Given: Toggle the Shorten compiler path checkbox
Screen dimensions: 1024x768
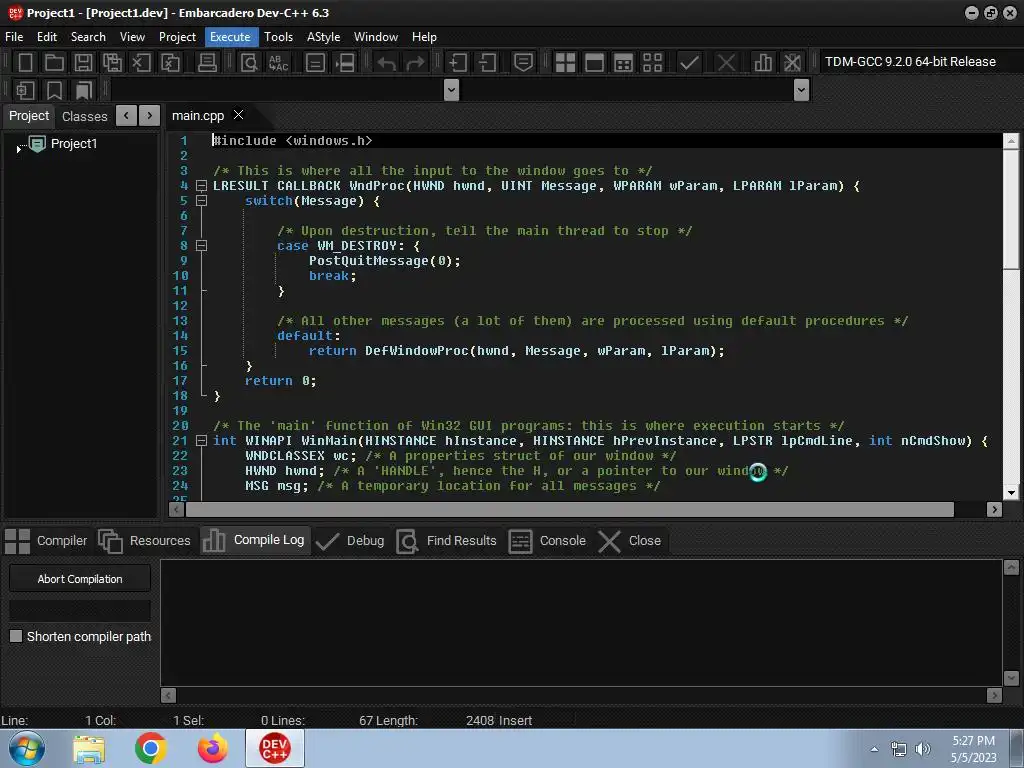Looking at the screenshot, I should tap(16, 636).
